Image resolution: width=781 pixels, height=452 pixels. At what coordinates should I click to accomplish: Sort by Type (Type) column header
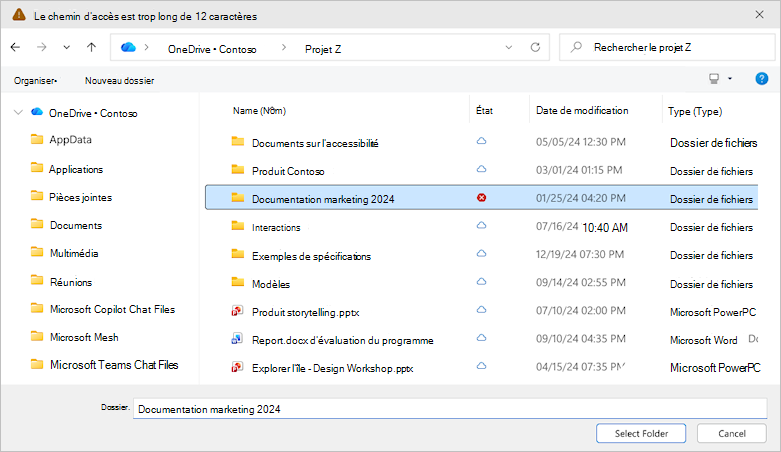[695, 112]
